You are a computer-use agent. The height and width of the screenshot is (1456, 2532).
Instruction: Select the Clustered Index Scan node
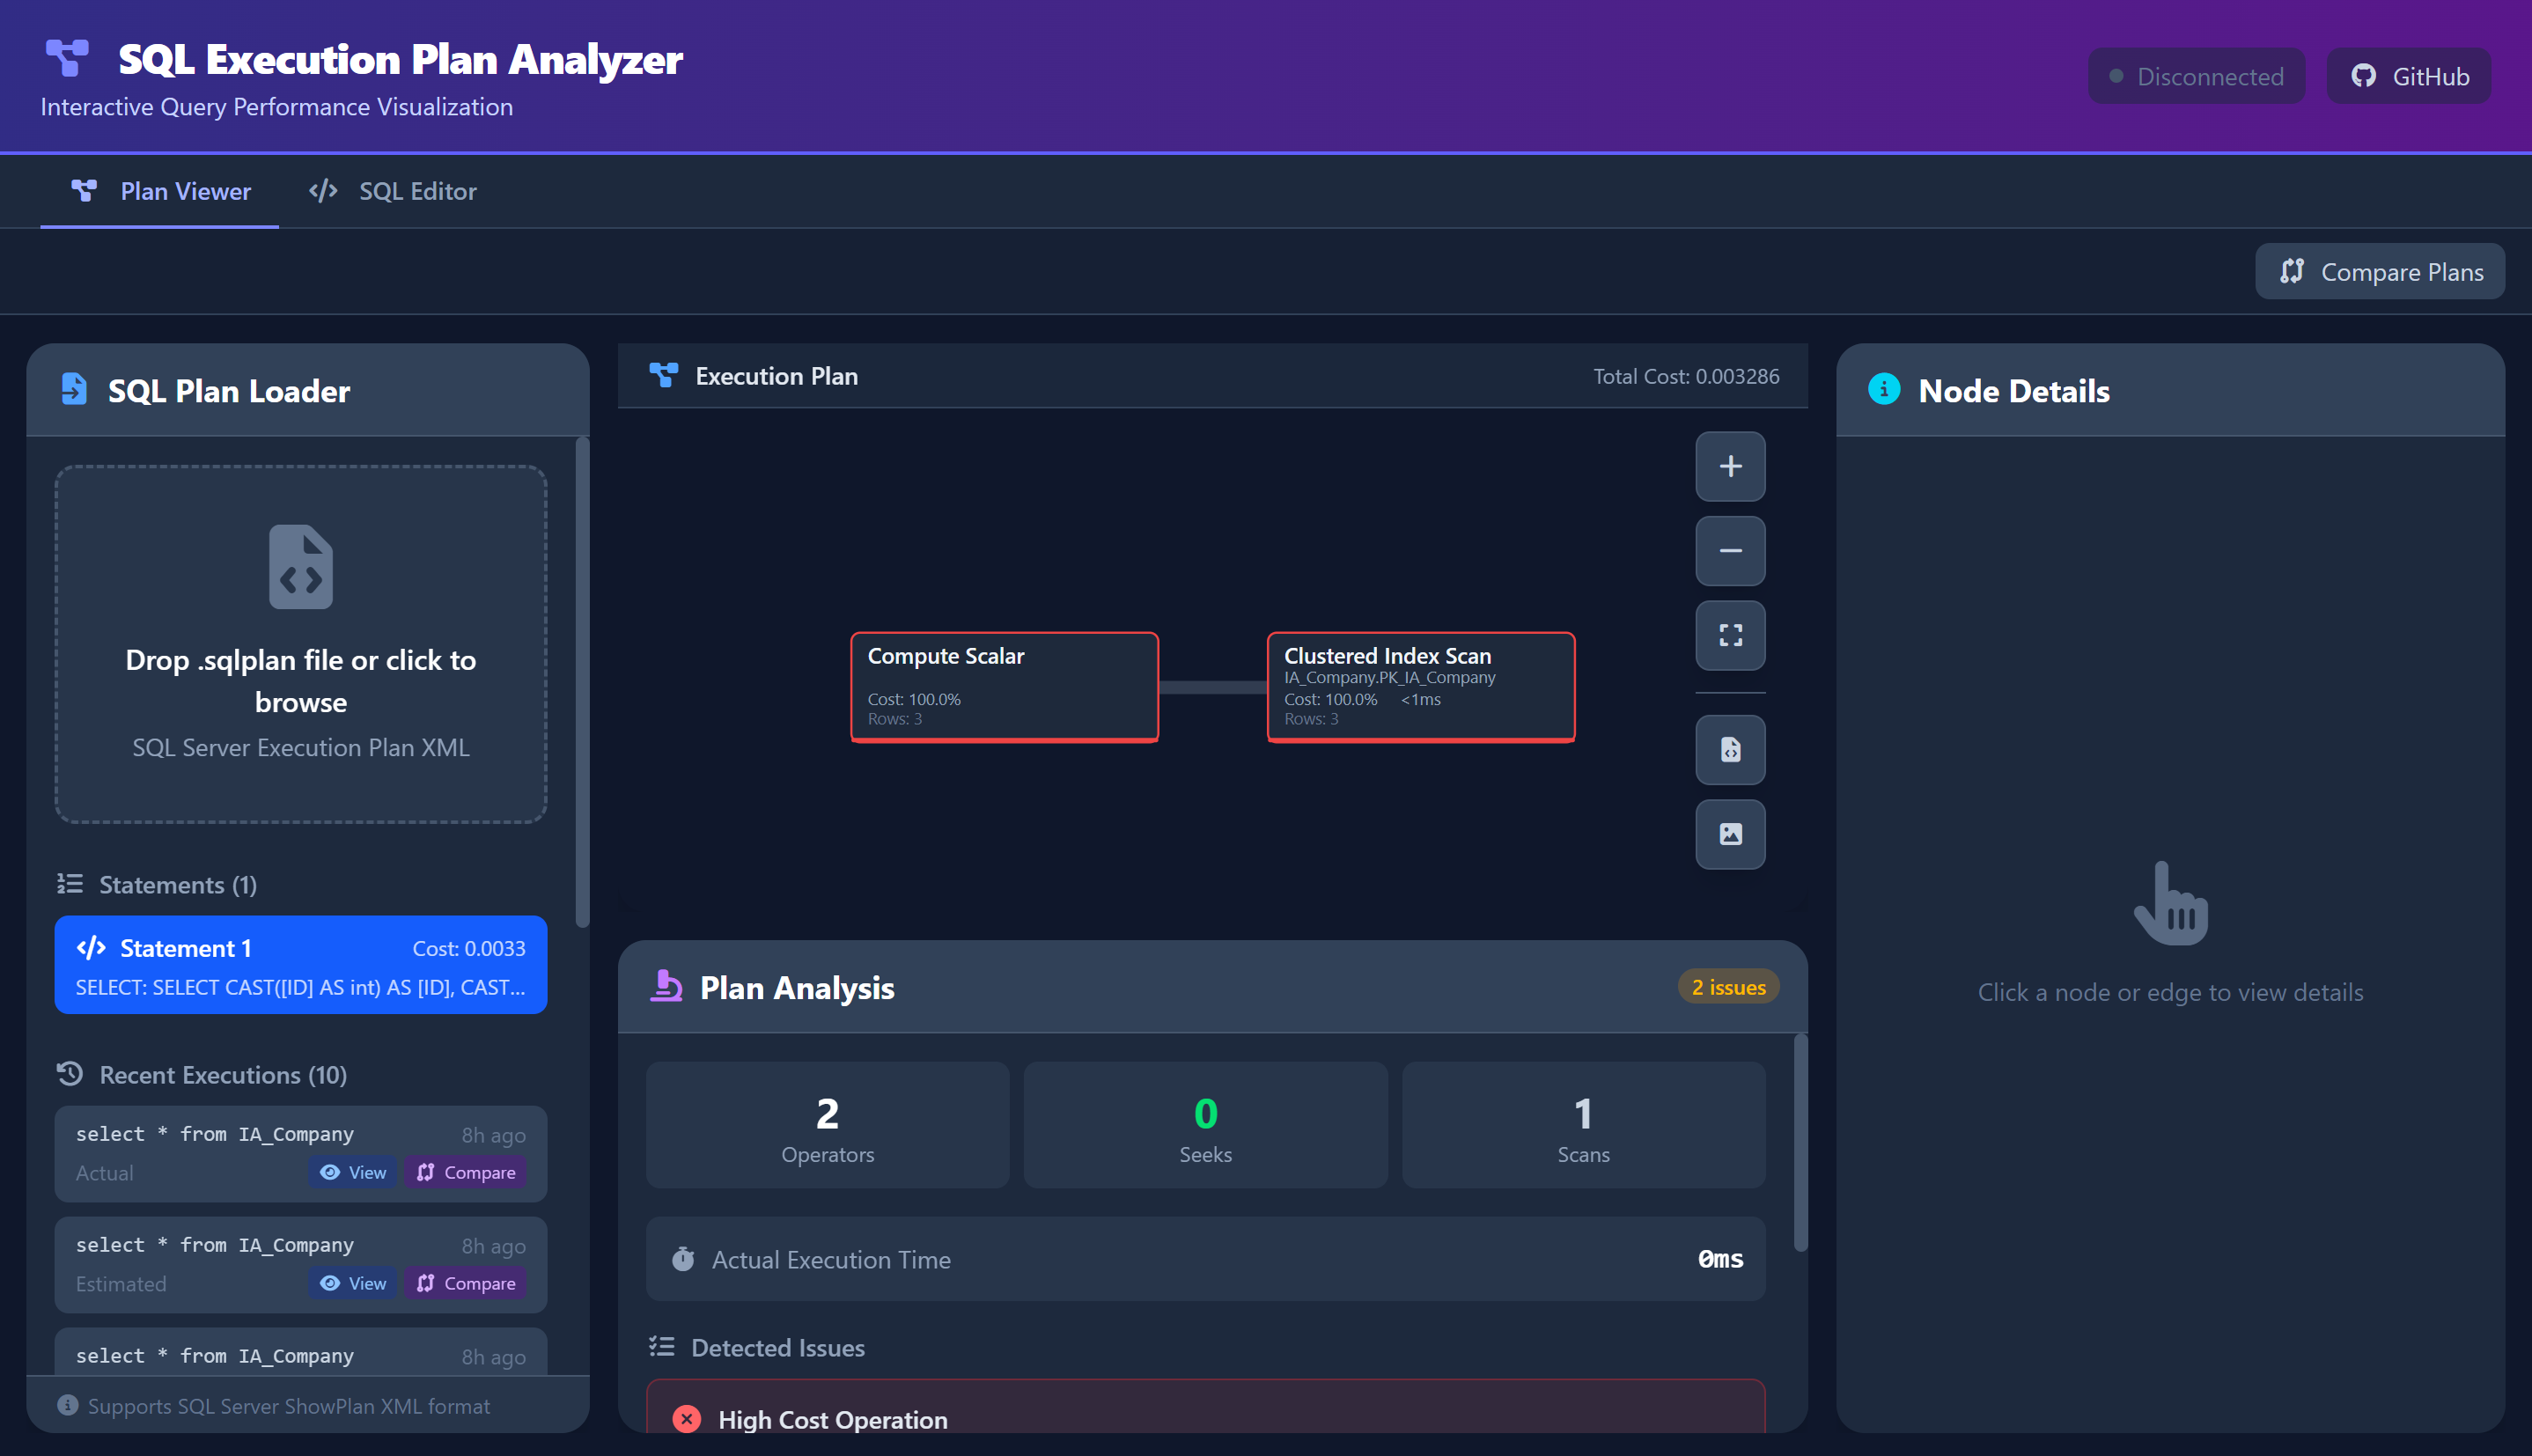click(1420, 687)
